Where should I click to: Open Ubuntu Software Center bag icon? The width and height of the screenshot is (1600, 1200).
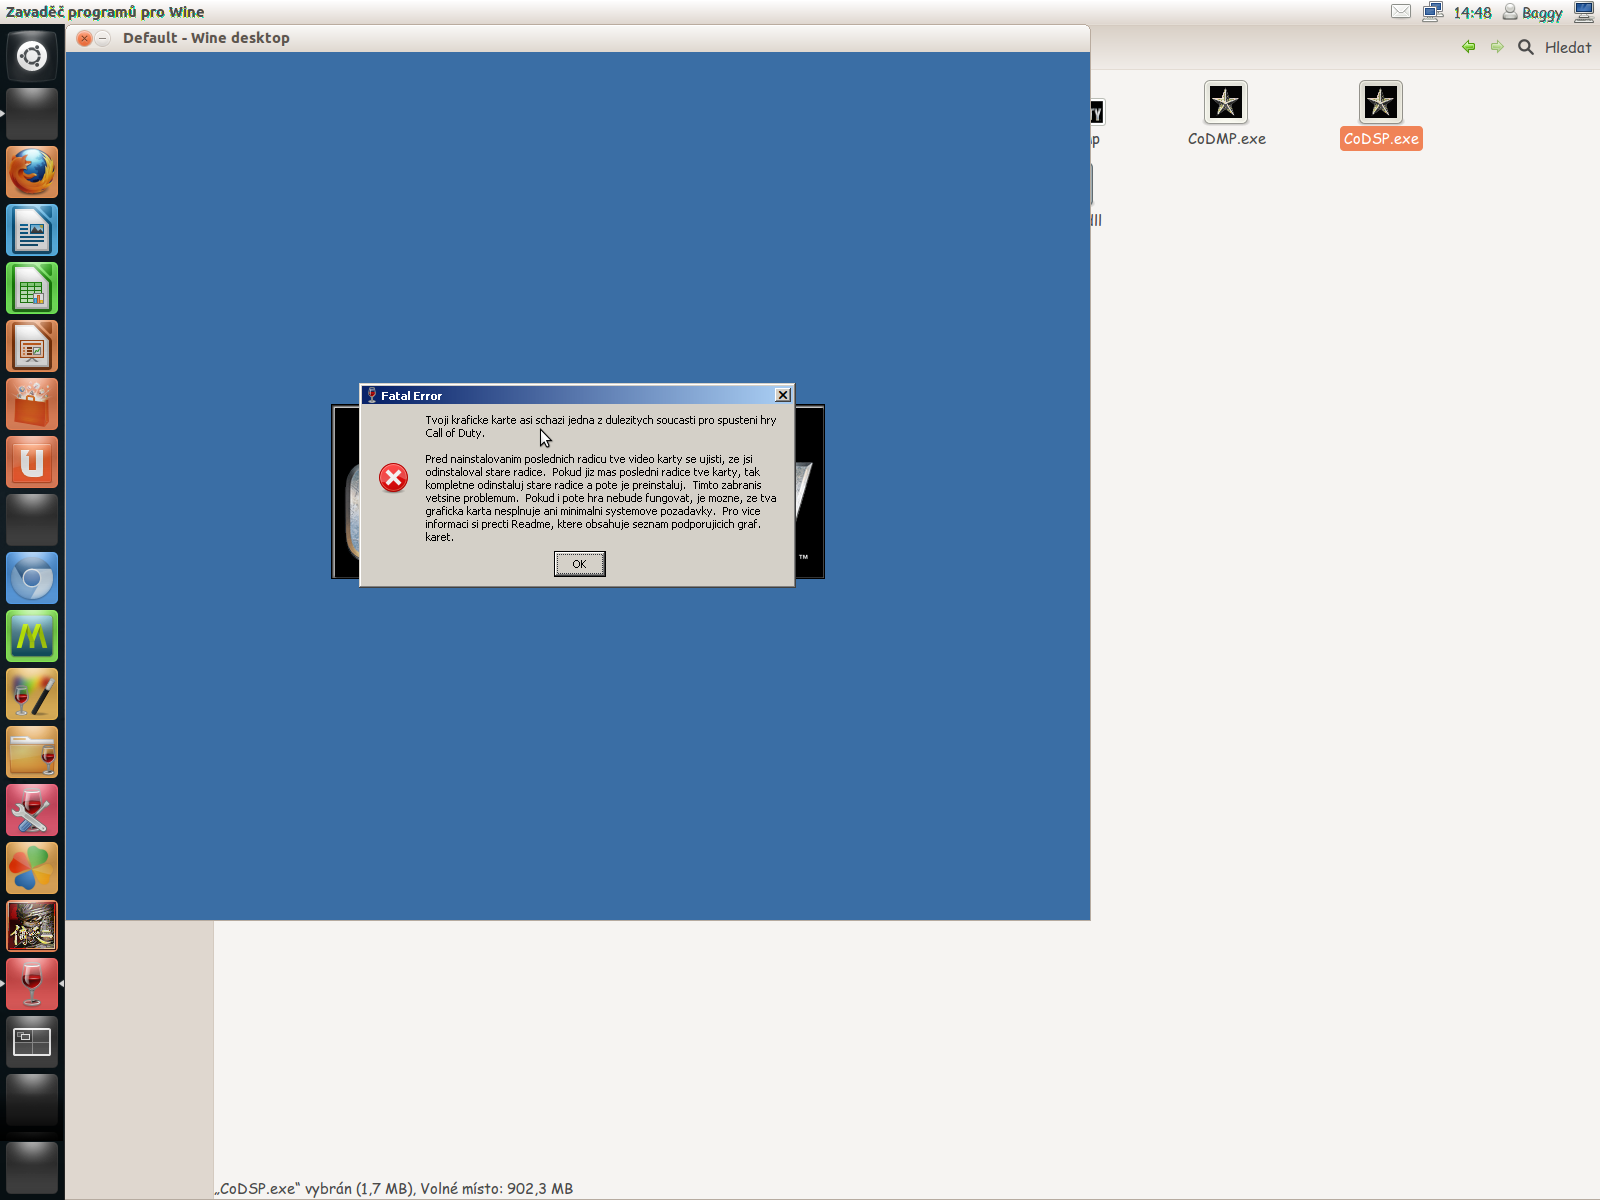[32, 404]
